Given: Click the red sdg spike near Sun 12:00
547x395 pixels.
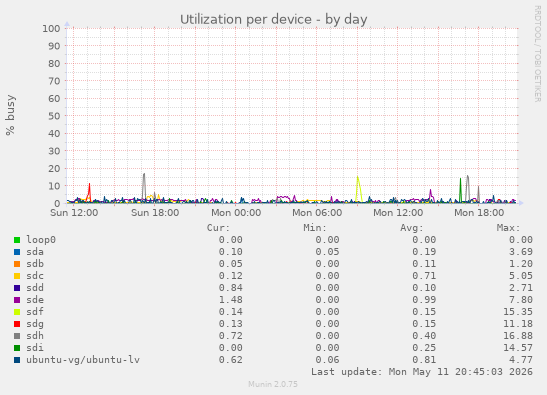Looking at the screenshot, I should point(89,192).
